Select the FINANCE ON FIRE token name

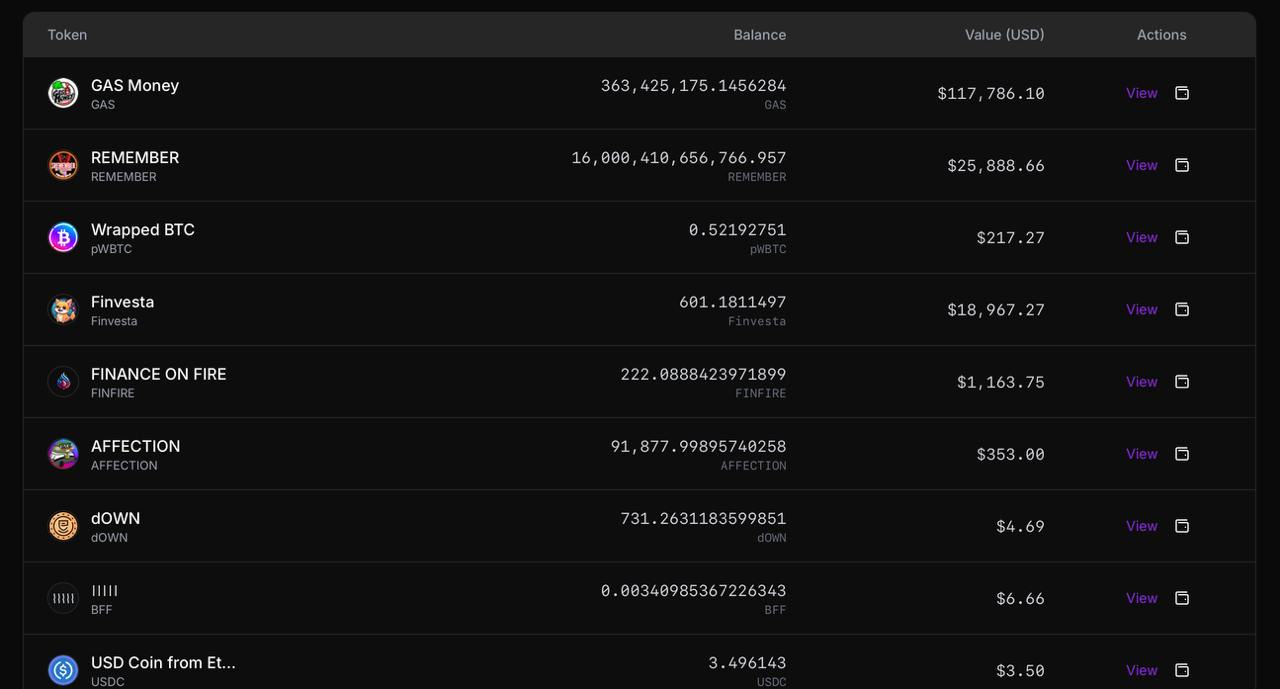point(159,374)
